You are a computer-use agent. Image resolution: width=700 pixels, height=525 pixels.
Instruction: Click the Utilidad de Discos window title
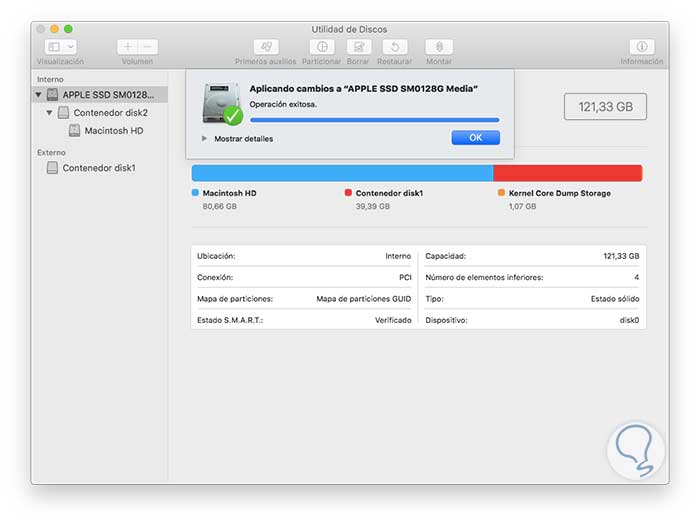point(349,29)
